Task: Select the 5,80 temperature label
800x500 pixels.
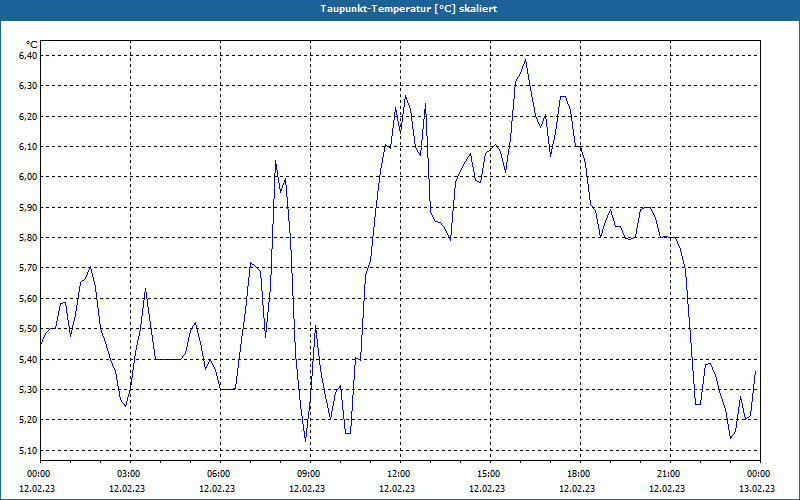Action: click(28, 238)
